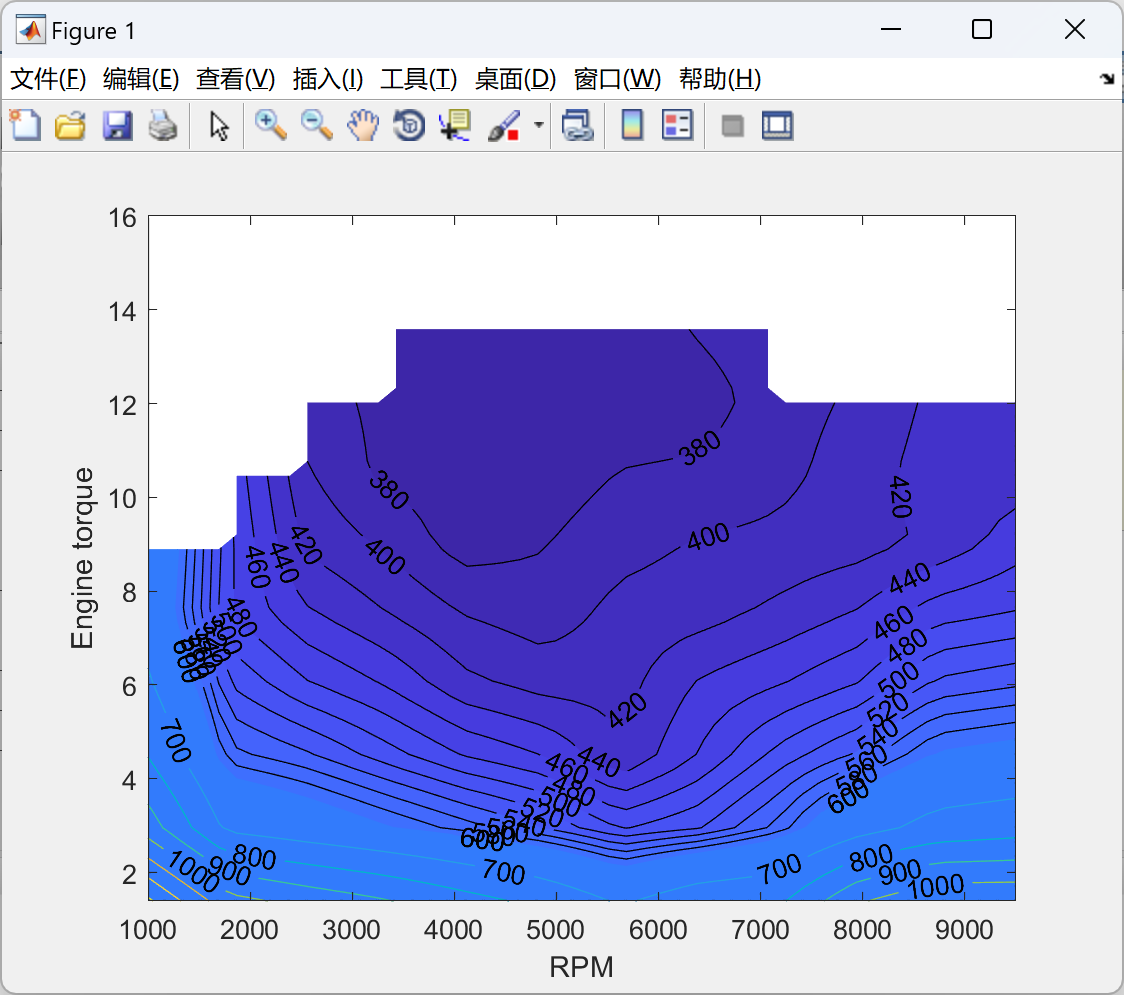Click the y-axis tick label '14'
This screenshot has height=995, width=1124.
click(123, 311)
